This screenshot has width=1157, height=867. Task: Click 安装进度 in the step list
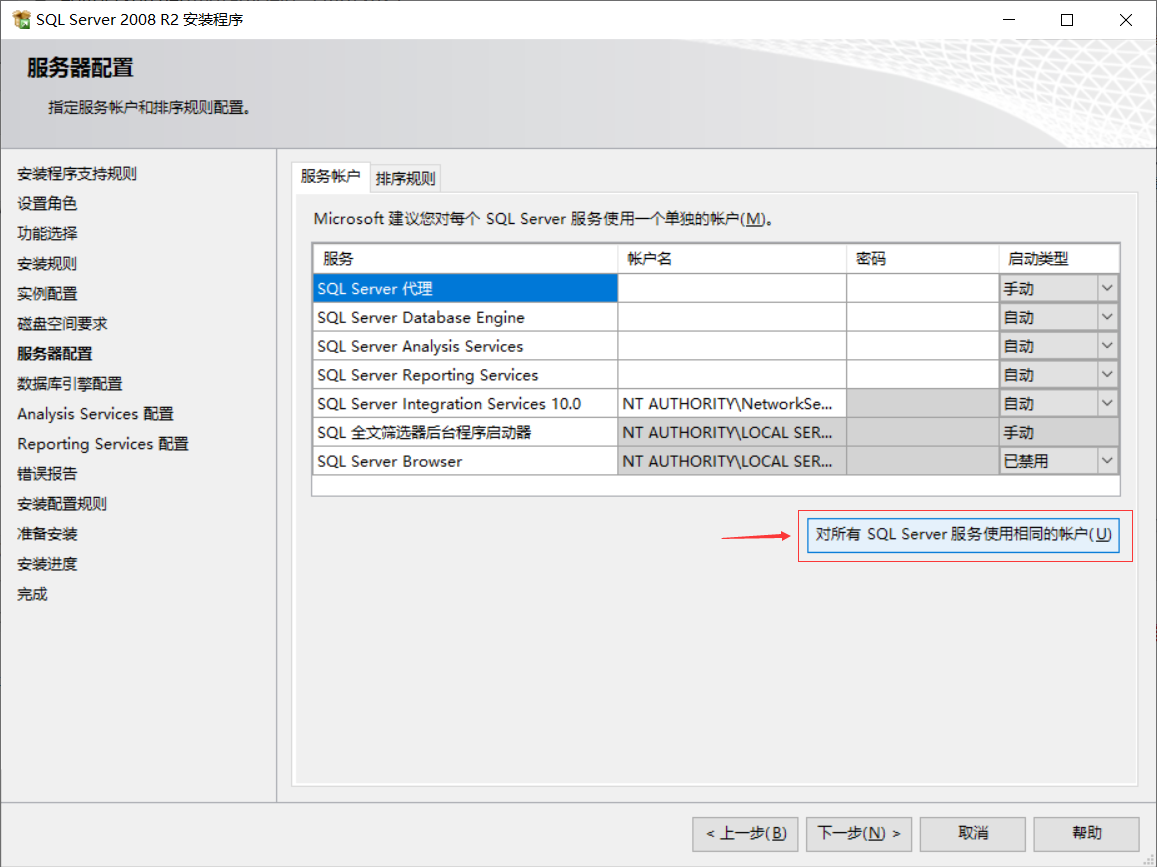coord(47,564)
